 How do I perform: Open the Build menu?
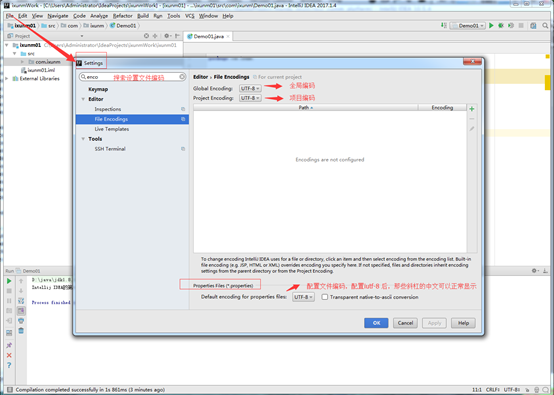tap(143, 16)
